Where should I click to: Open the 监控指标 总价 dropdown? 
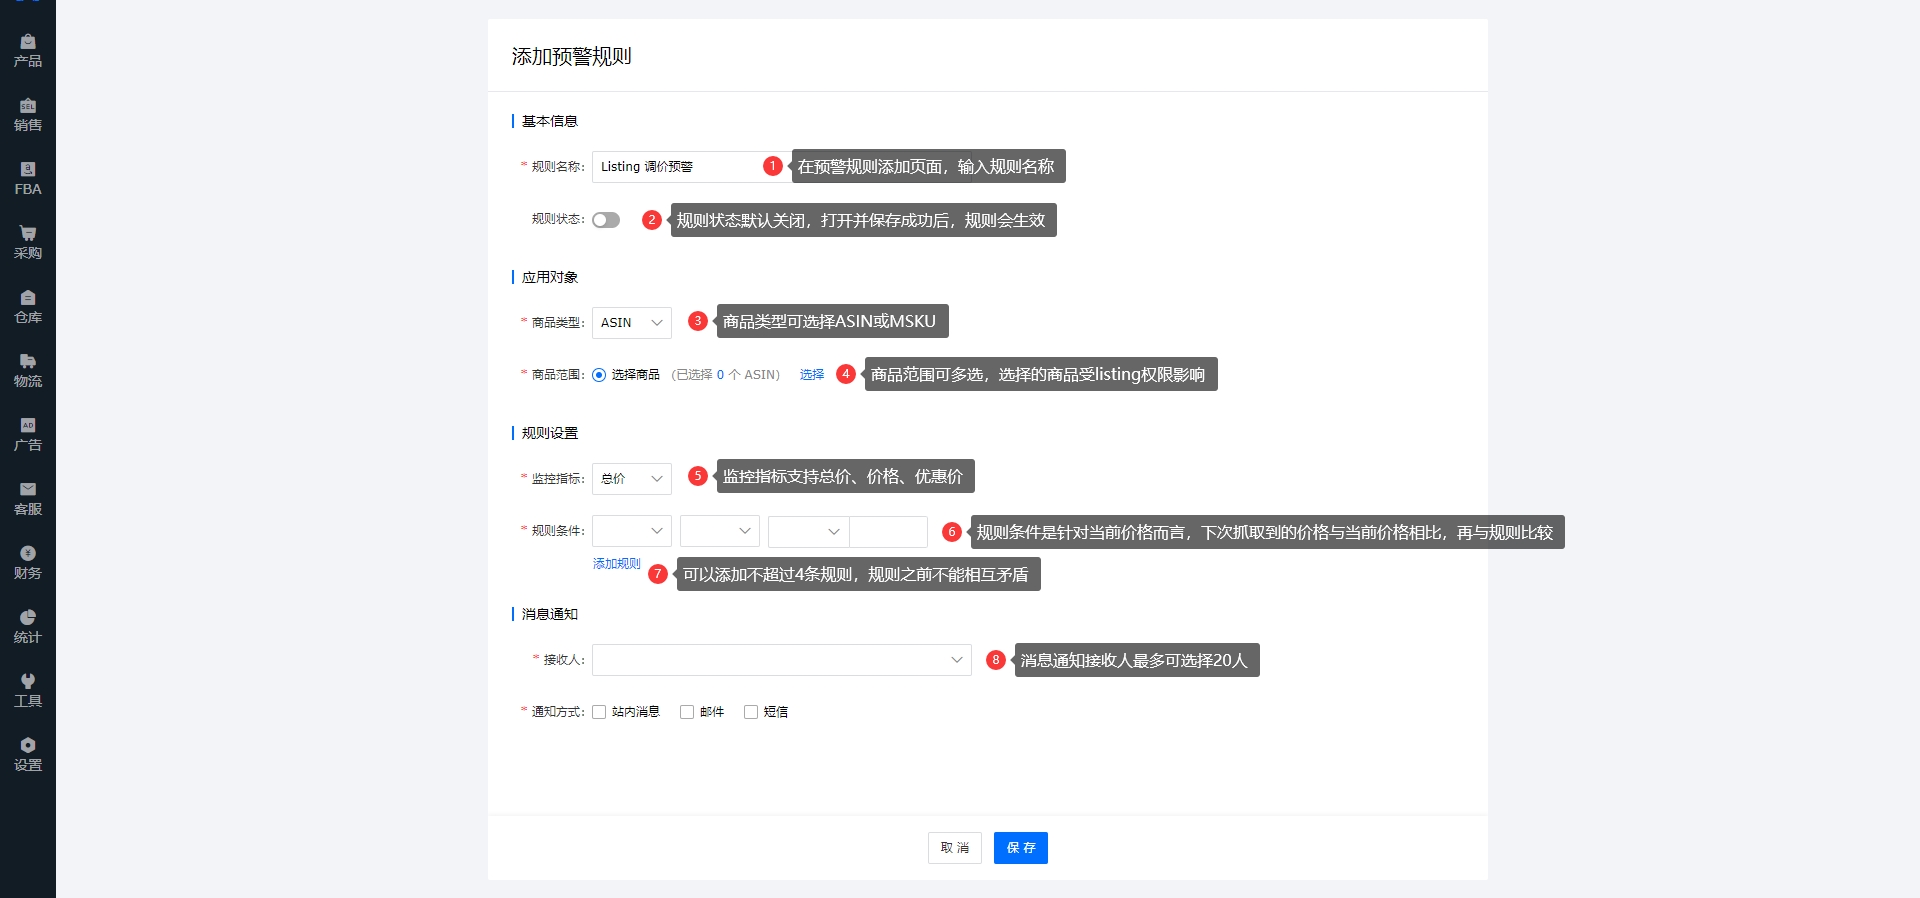tap(632, 479)
